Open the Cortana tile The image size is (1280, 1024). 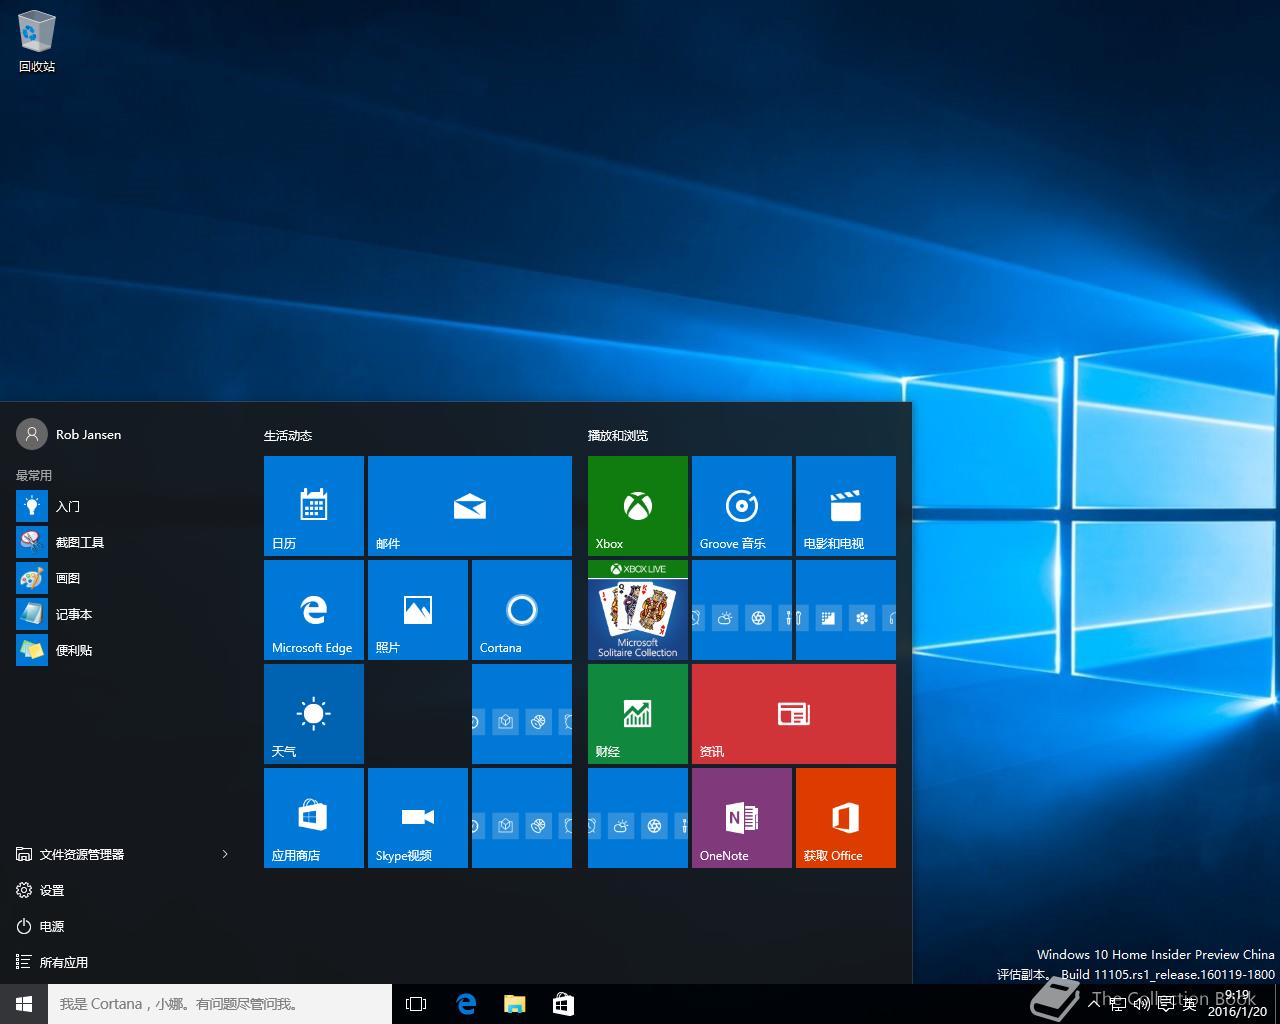pyautogui.click(x=522, y=610)
